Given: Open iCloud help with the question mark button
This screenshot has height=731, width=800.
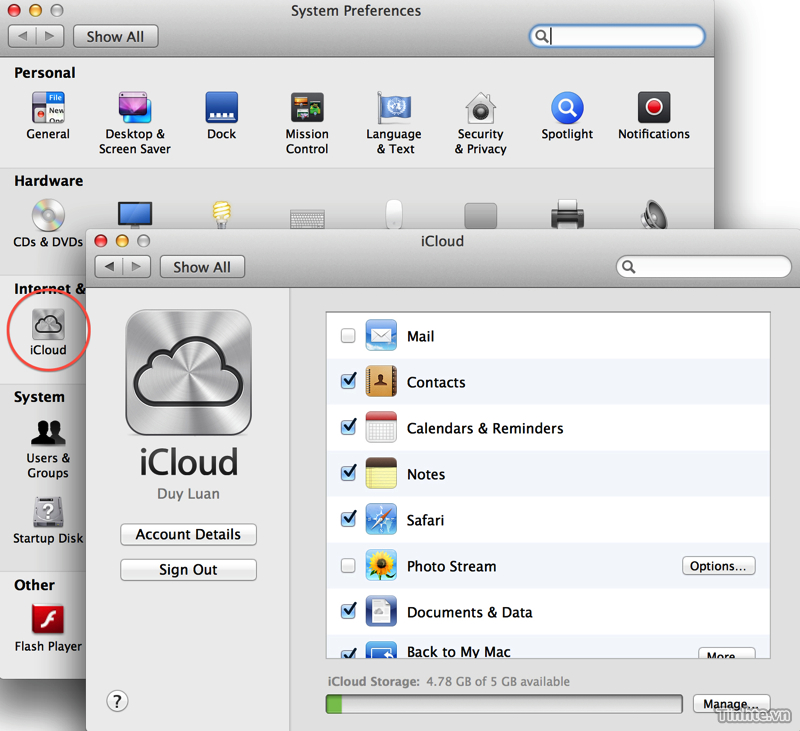Looking at the screenshot, I should pos(117,701).
